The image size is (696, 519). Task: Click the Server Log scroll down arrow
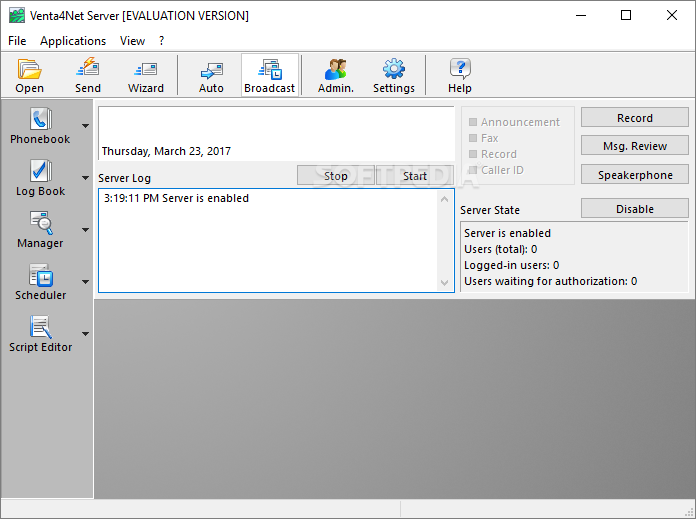(444, 282)
